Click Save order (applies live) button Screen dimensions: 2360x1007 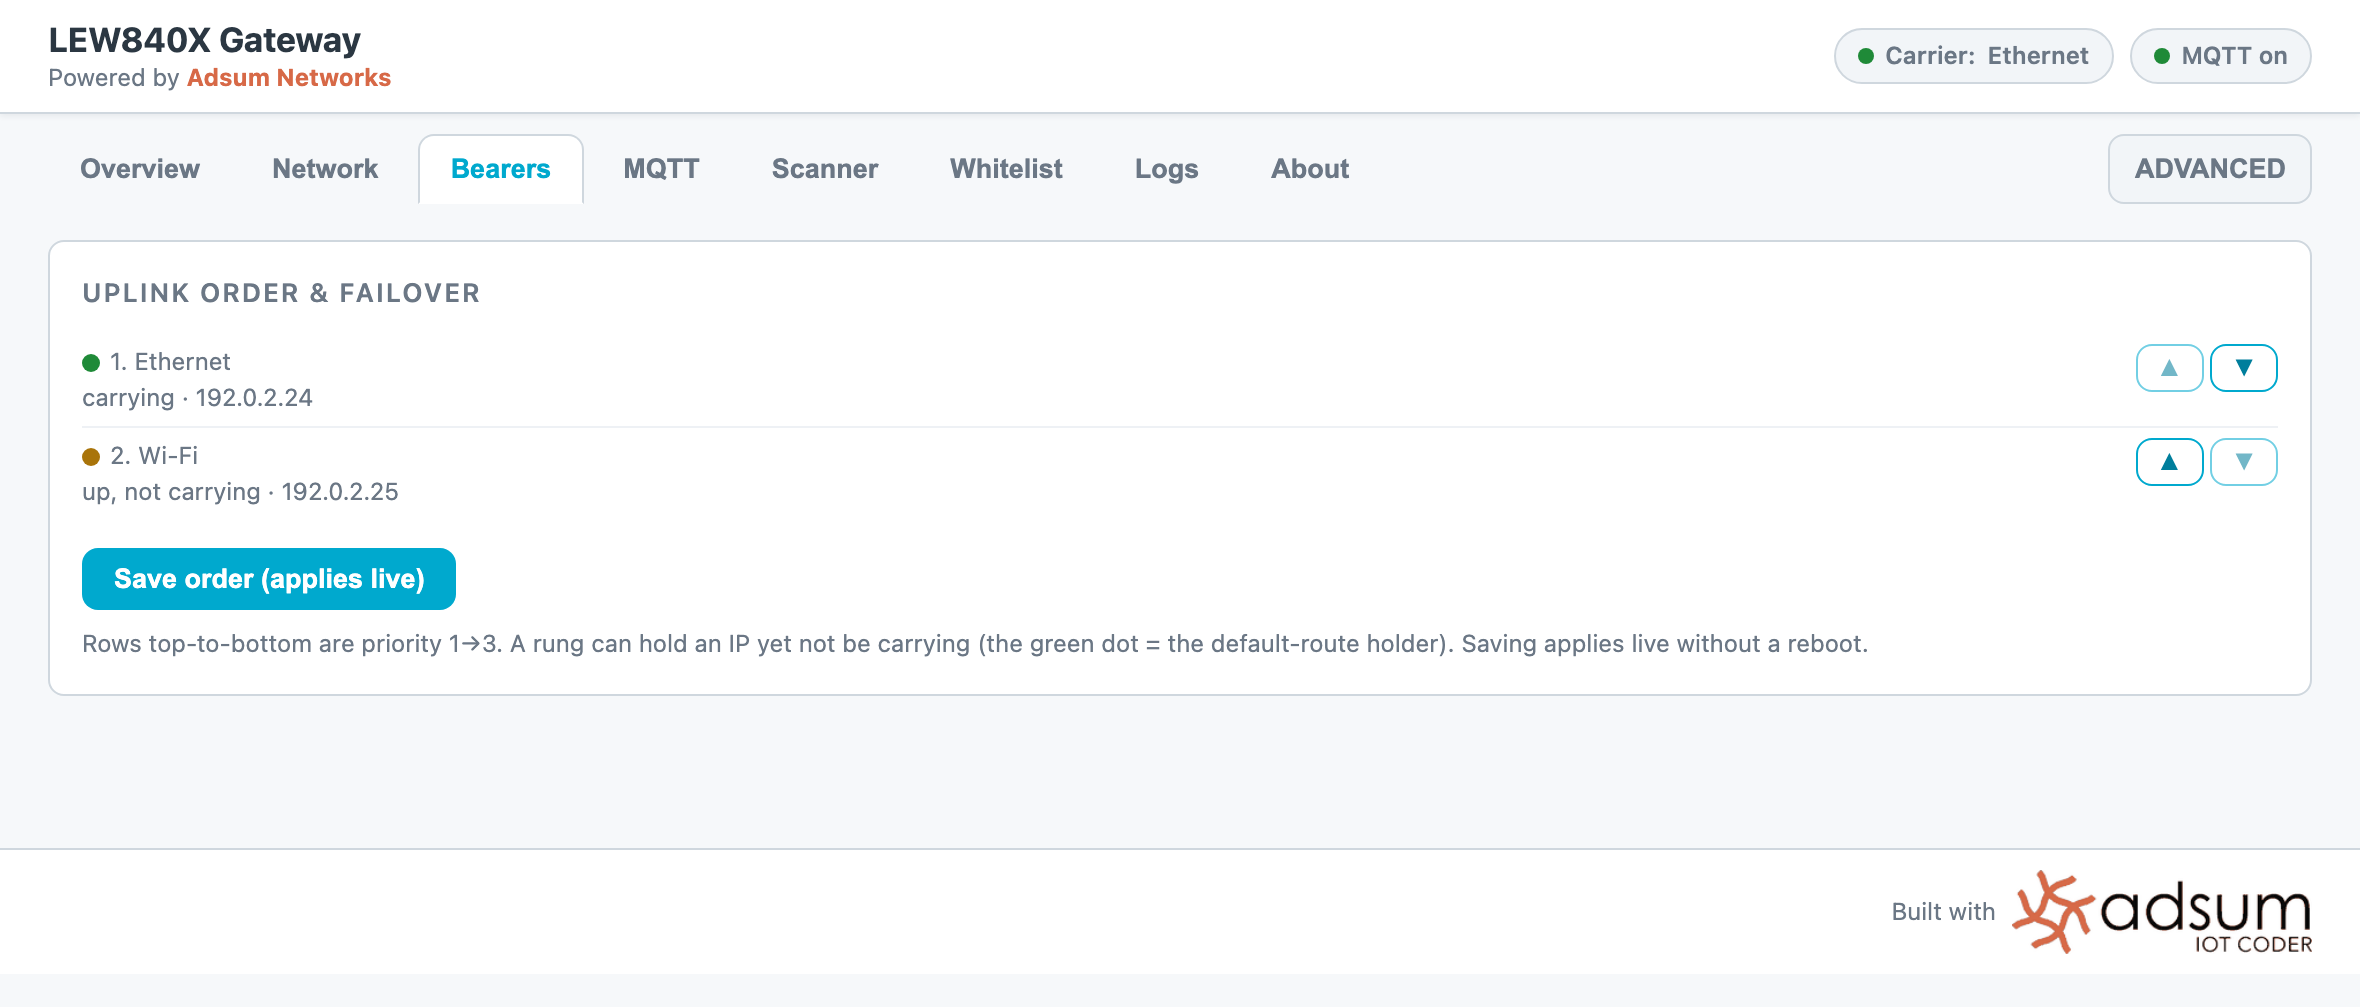pos(269,579)
